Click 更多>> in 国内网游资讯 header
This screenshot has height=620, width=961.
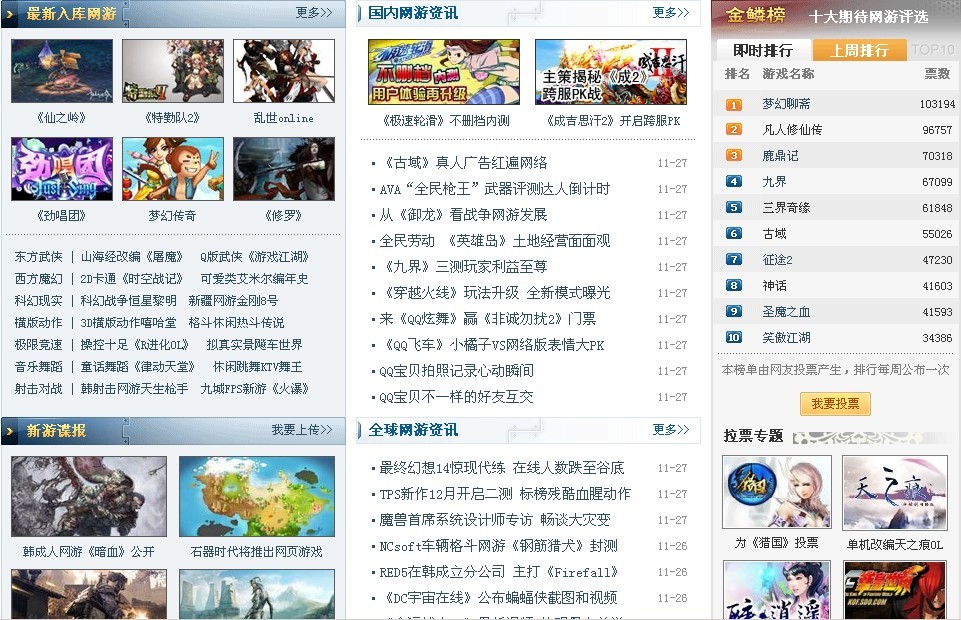(x=670, y=12)
